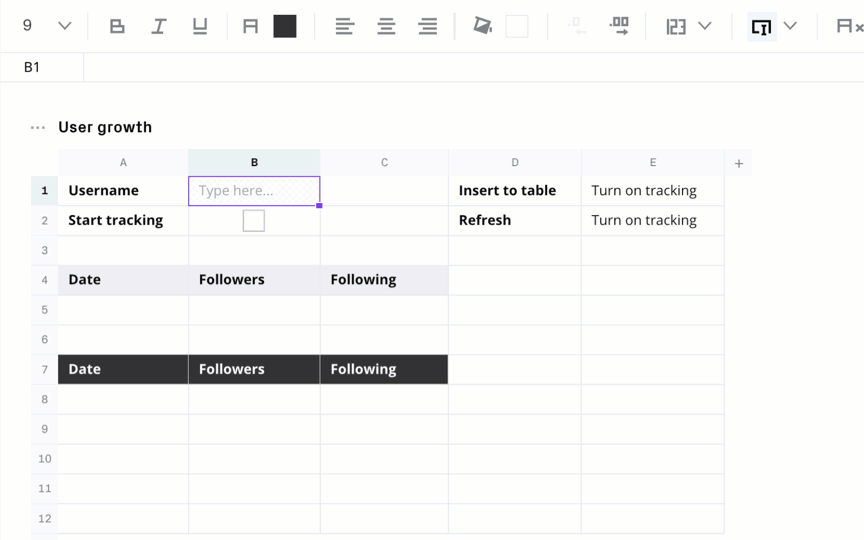Click the Type here... username input cell

pos(254,191)
